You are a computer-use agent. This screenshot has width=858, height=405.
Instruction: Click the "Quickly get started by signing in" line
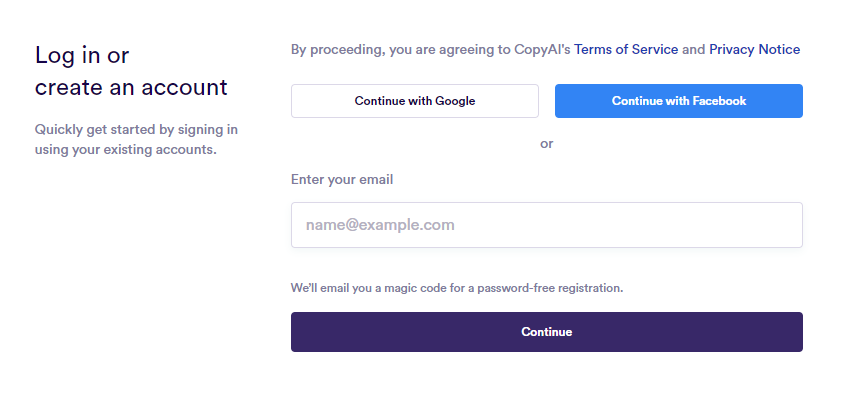tap(136, 130)
